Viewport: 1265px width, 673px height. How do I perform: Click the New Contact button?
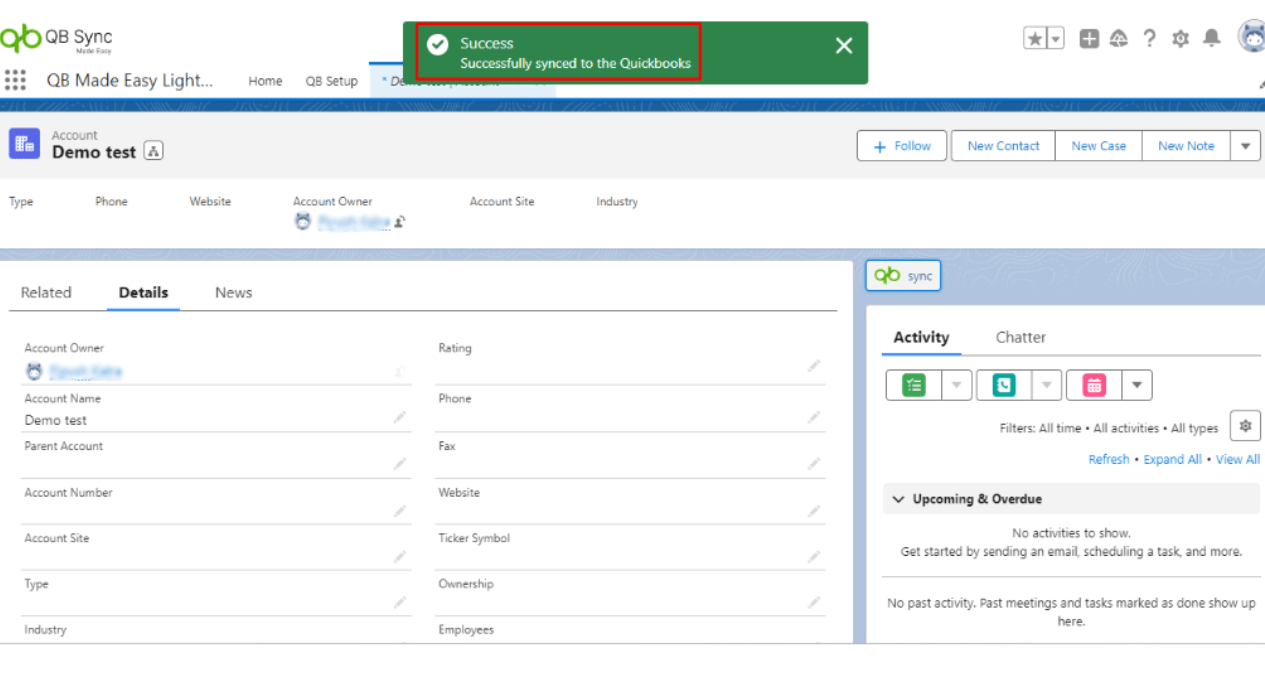click(1003, 146)
